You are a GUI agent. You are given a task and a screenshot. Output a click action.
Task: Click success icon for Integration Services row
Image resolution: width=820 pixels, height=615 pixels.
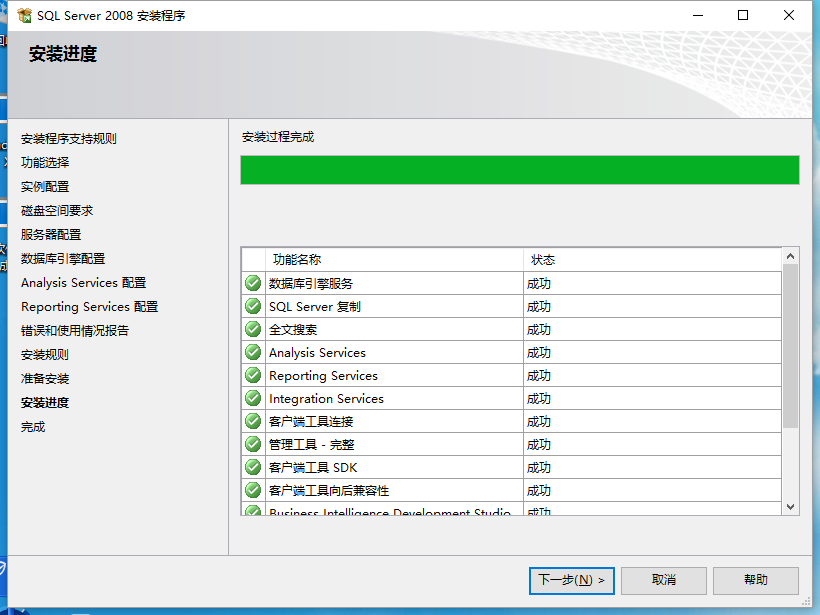point(253,398)
